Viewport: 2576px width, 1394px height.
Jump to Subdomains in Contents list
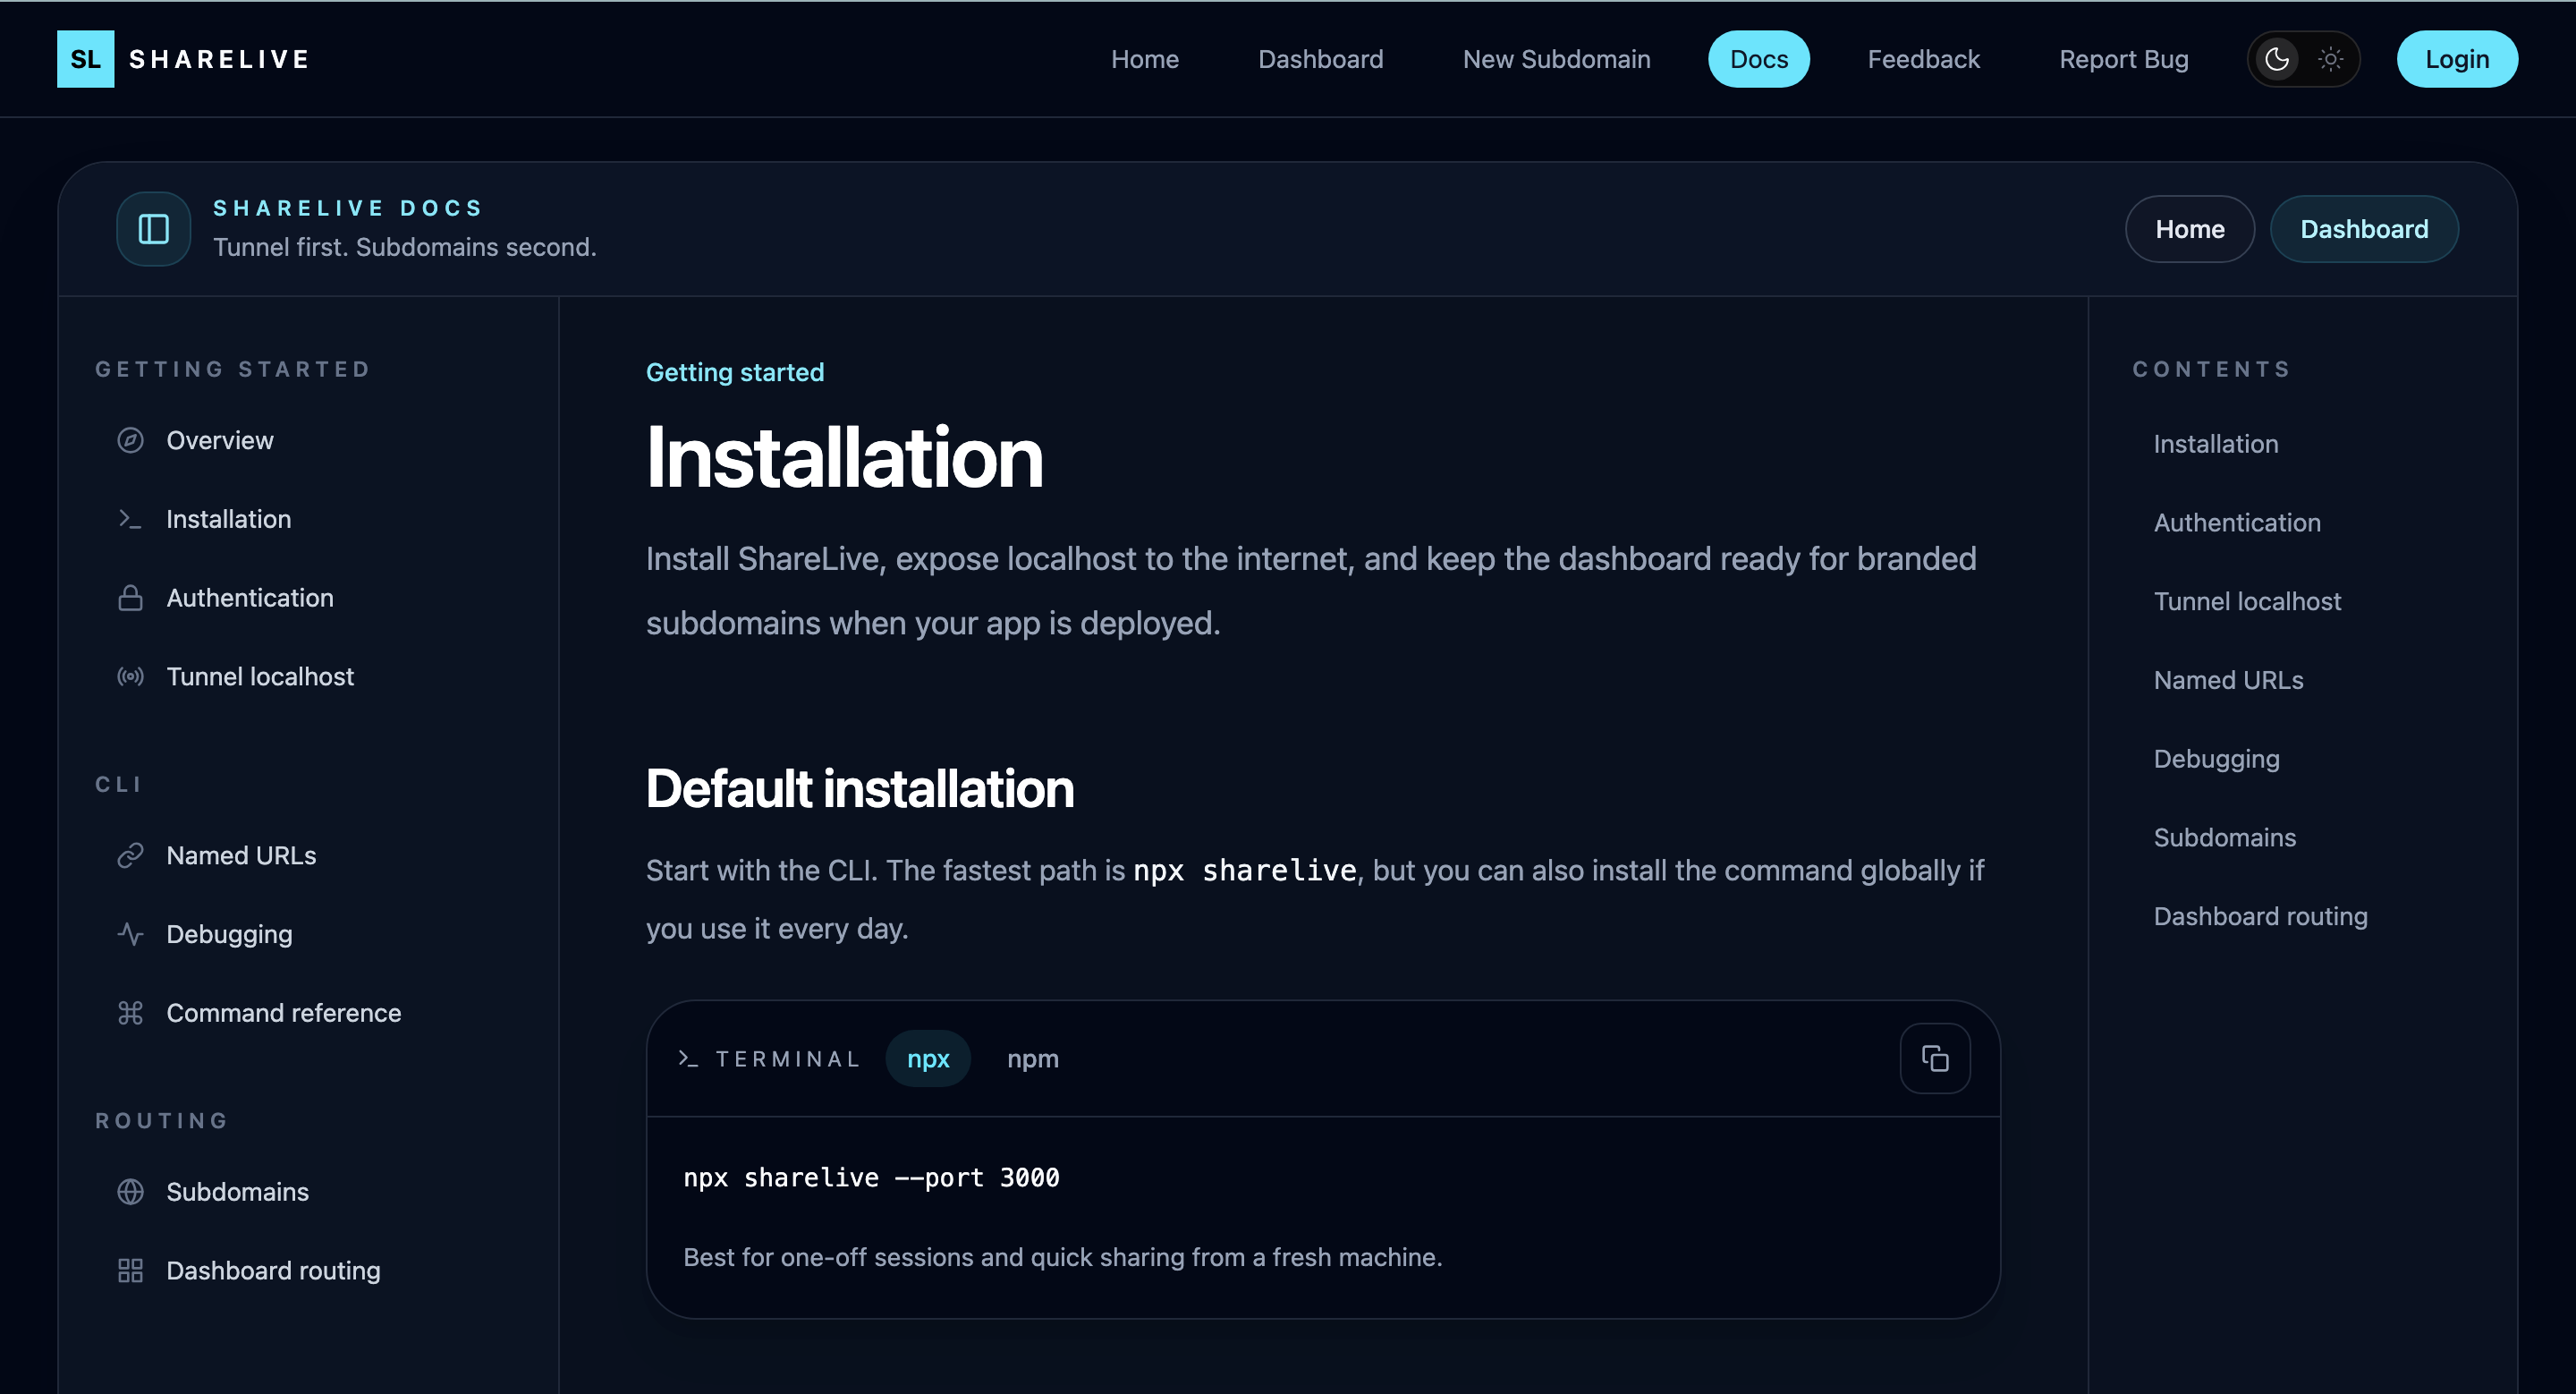pyautogui.click(x=2225, y=838)
